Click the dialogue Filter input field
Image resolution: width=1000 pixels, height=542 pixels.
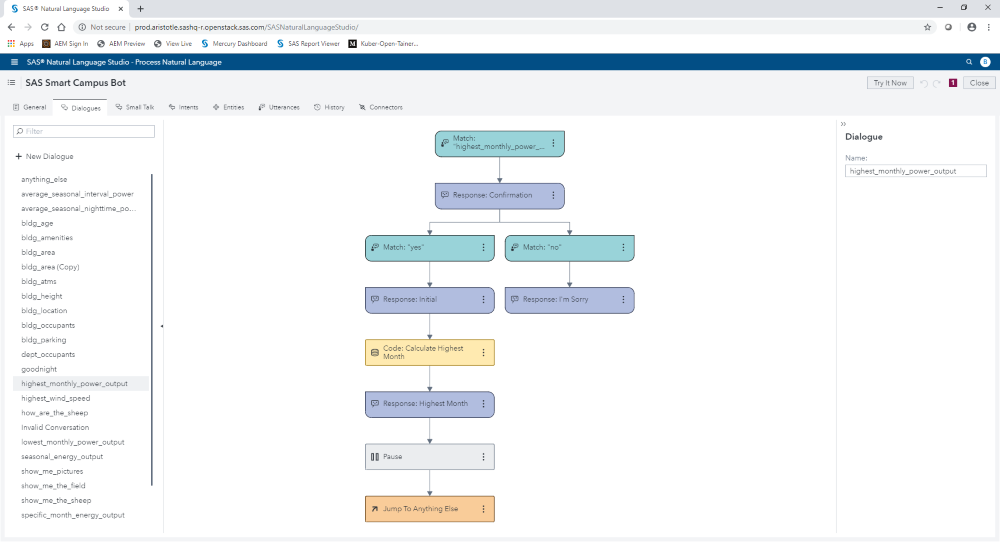pos(84,131)
